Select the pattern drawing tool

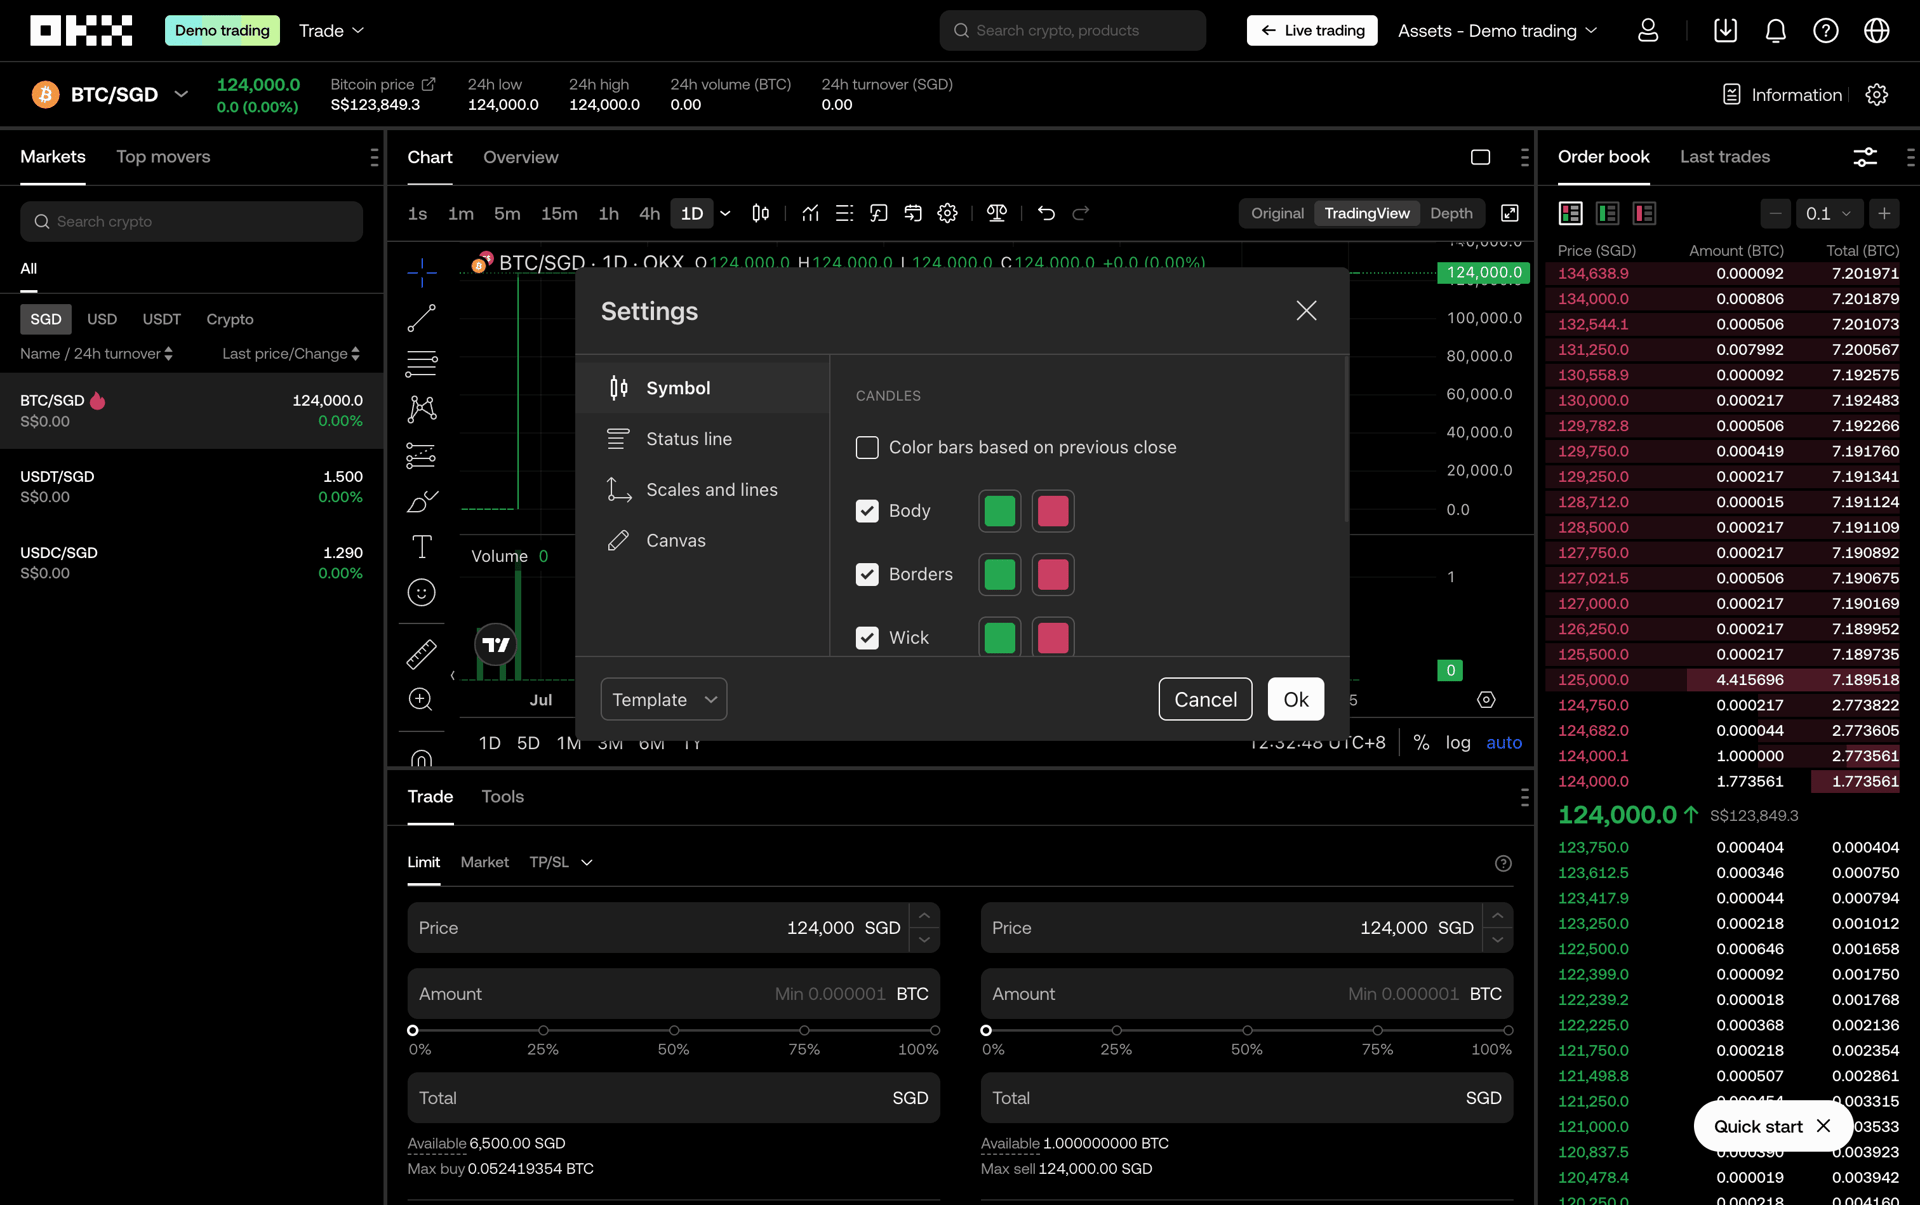[x=422, y=408]
